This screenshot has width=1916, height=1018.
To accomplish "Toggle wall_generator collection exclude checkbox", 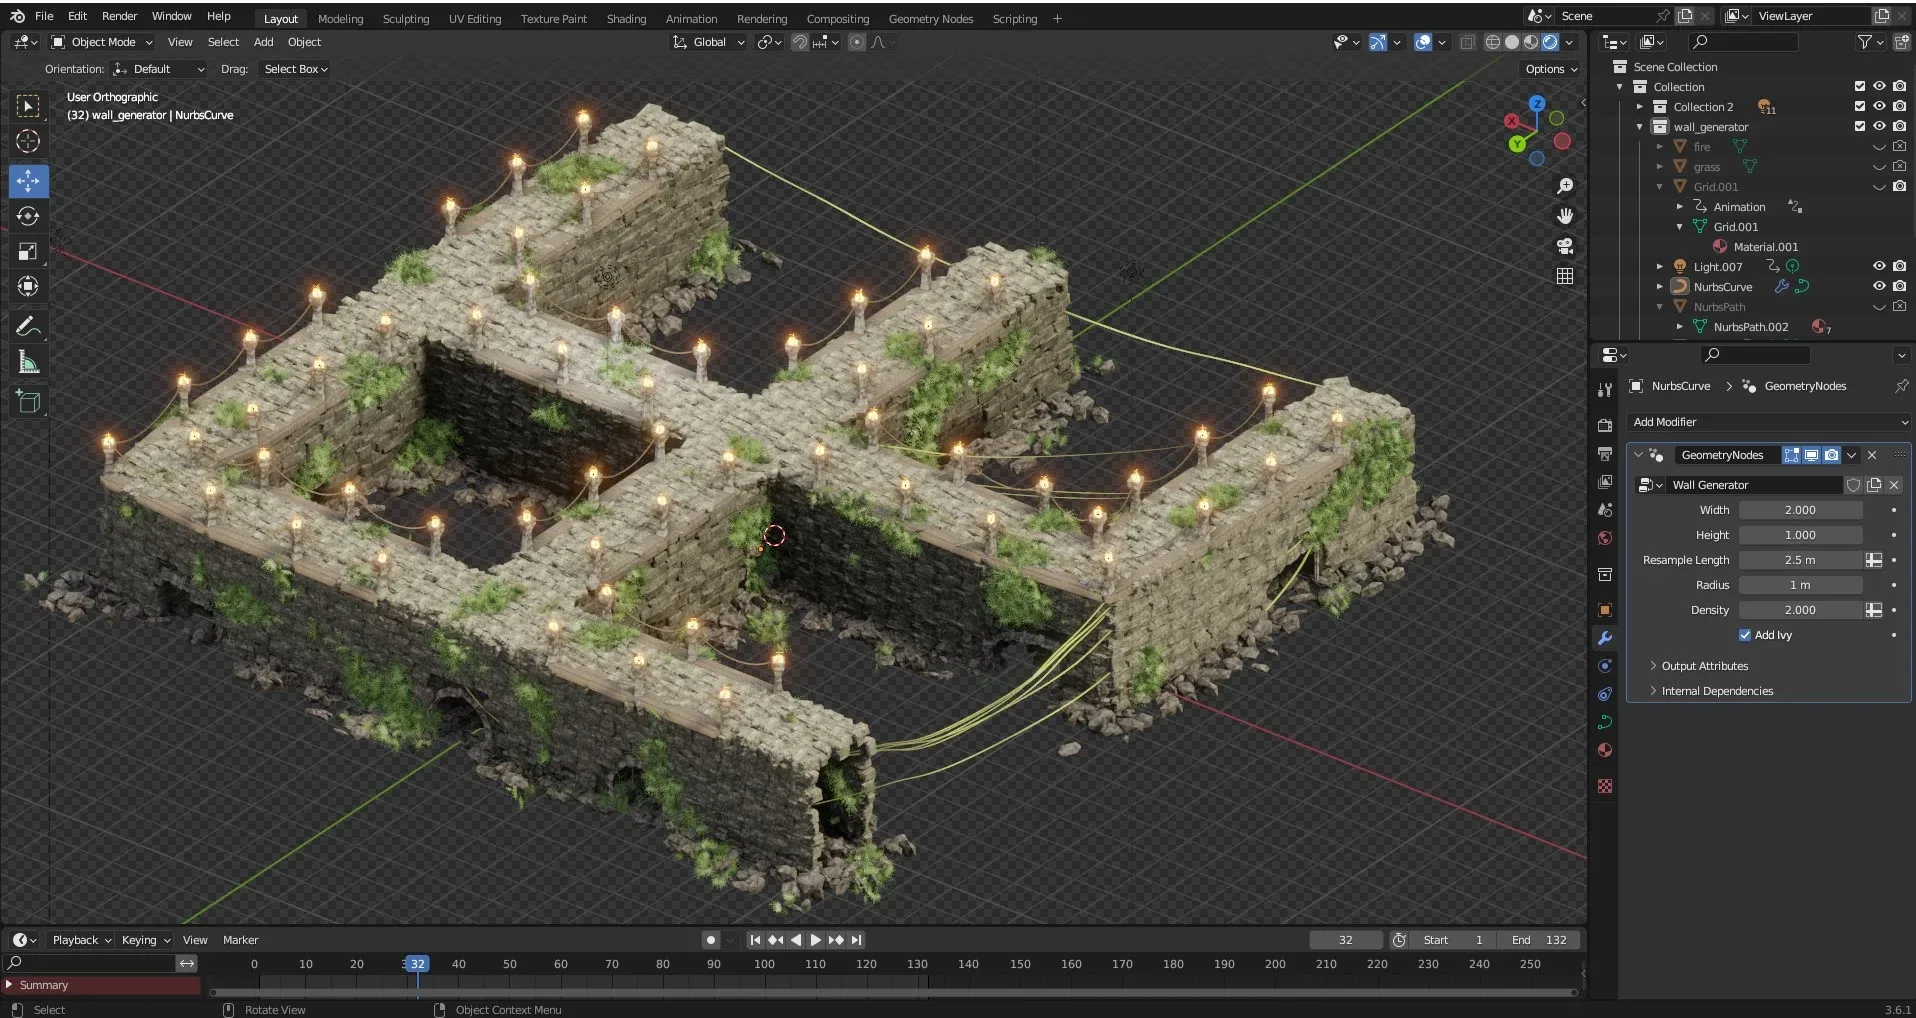I will [1860, 126].
